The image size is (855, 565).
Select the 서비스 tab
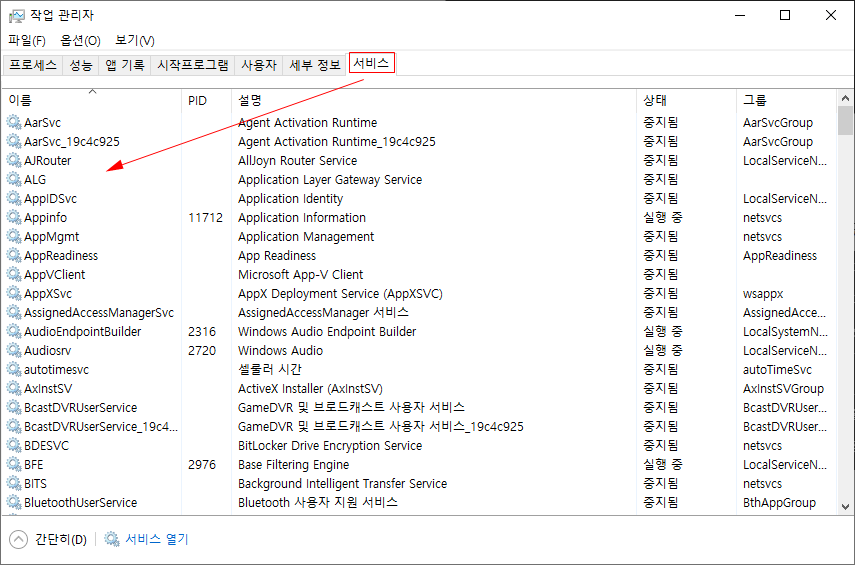click(x=371, y=63)
